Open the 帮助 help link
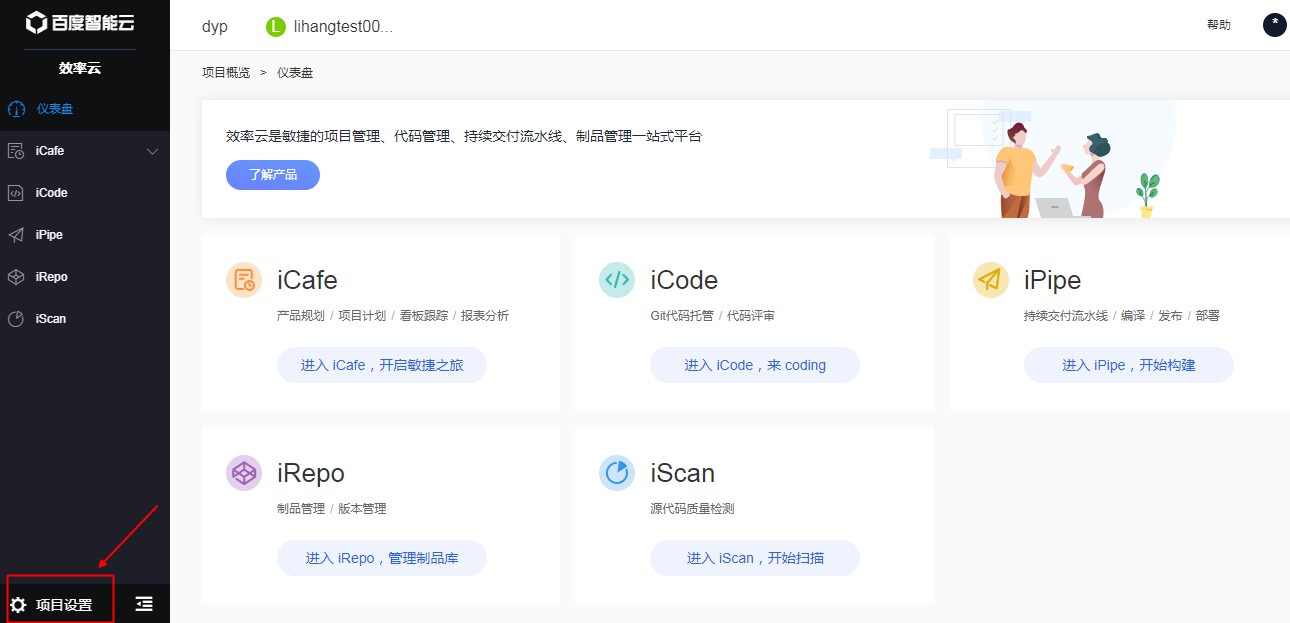1290x623 pixels. (1219, 25)
